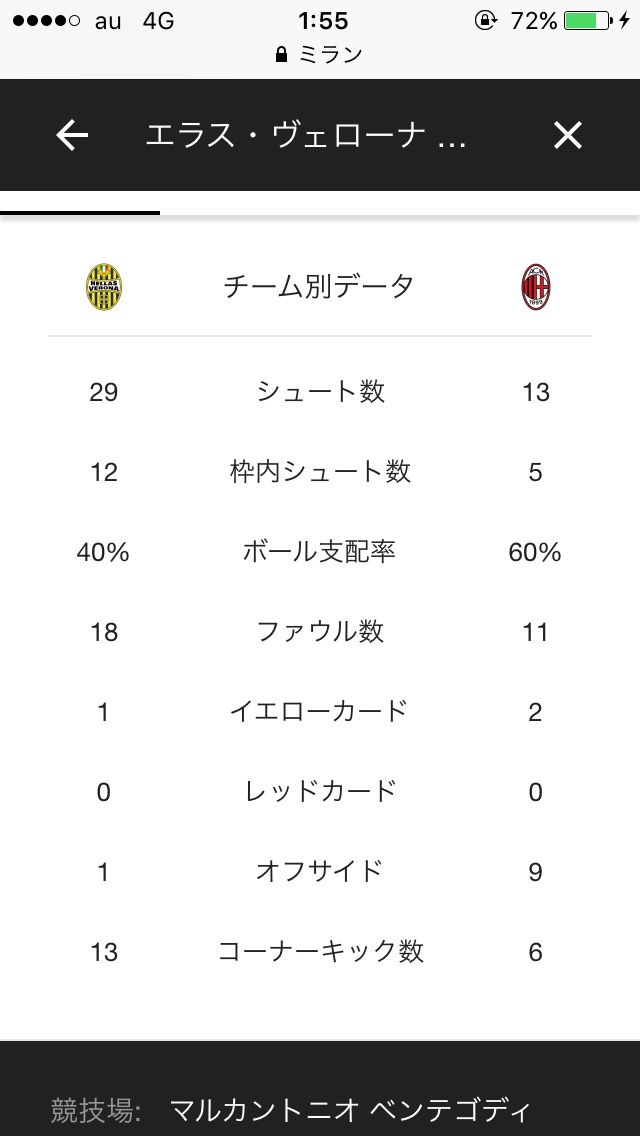Viewport: 640px width, 1136px height.
Task: Close the match stats panel with X
Action: coord(567,135)
